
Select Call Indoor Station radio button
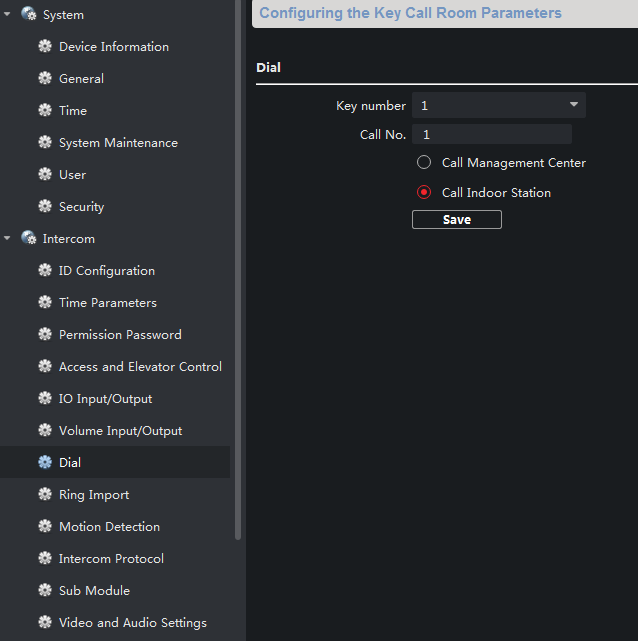click(424, 193)
